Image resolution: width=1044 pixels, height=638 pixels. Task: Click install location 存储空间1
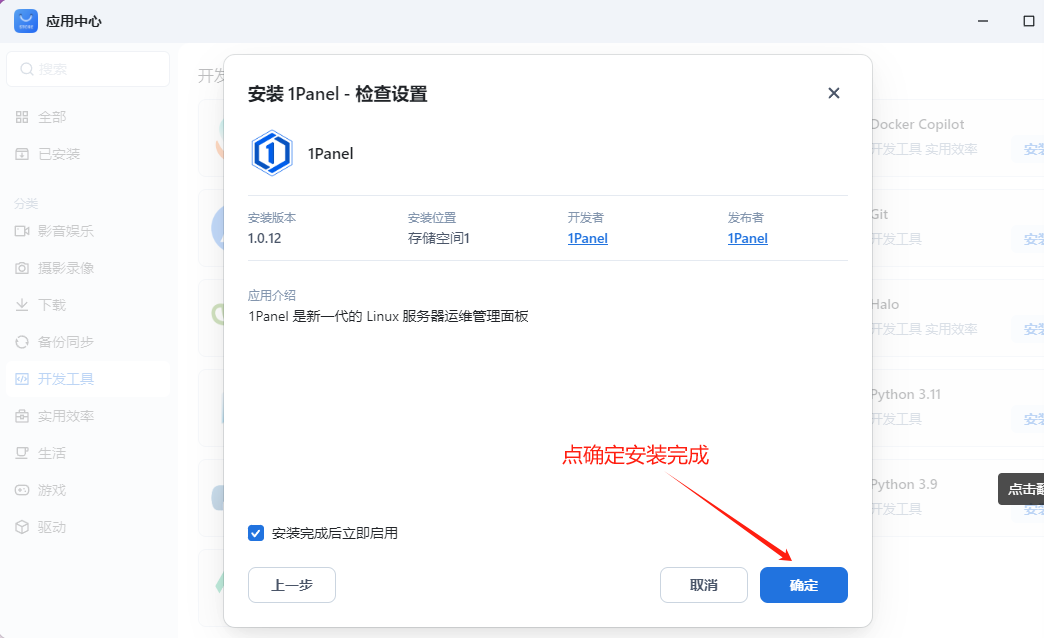coord(439,238)
